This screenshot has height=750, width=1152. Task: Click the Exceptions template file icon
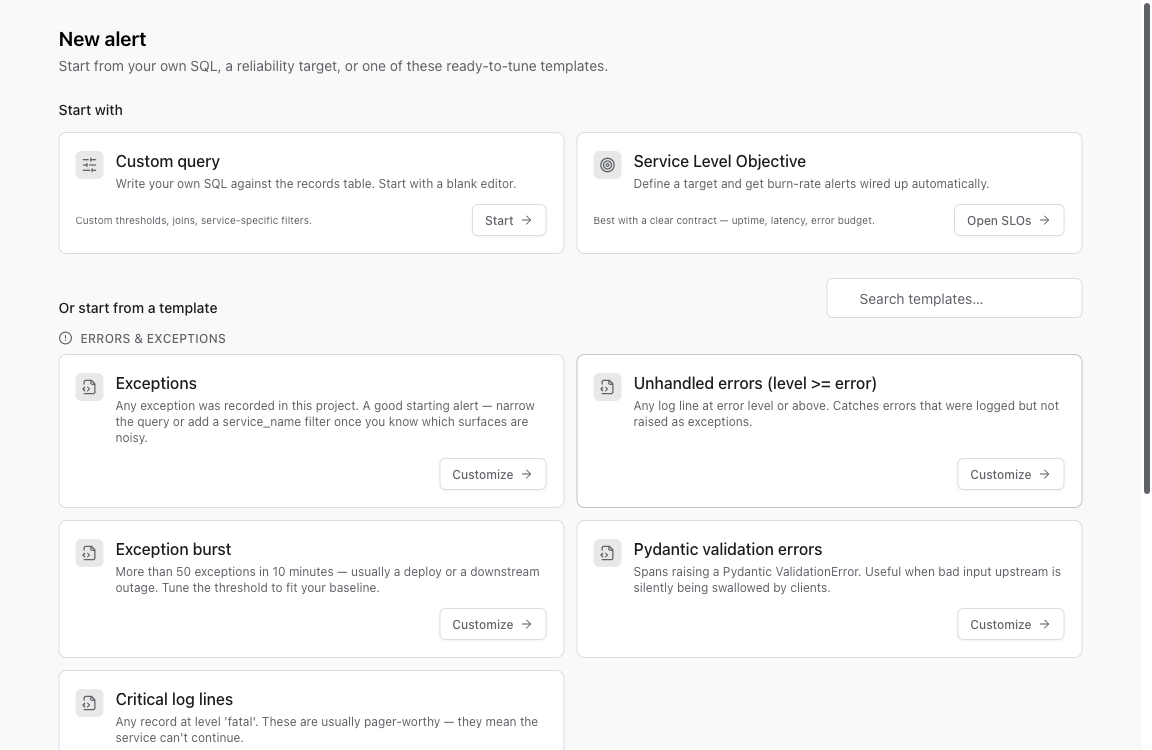tap(89, 387)
